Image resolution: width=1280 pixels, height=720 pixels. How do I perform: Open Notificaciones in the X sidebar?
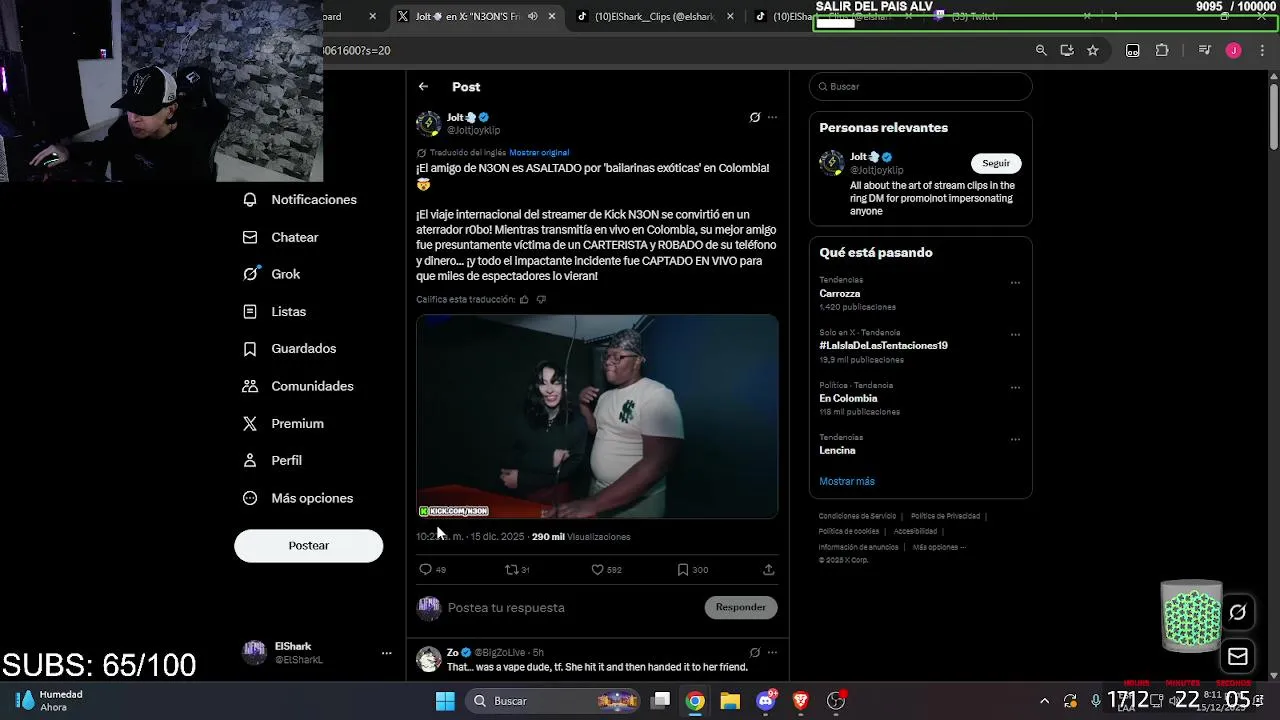[x=300, y=200]
